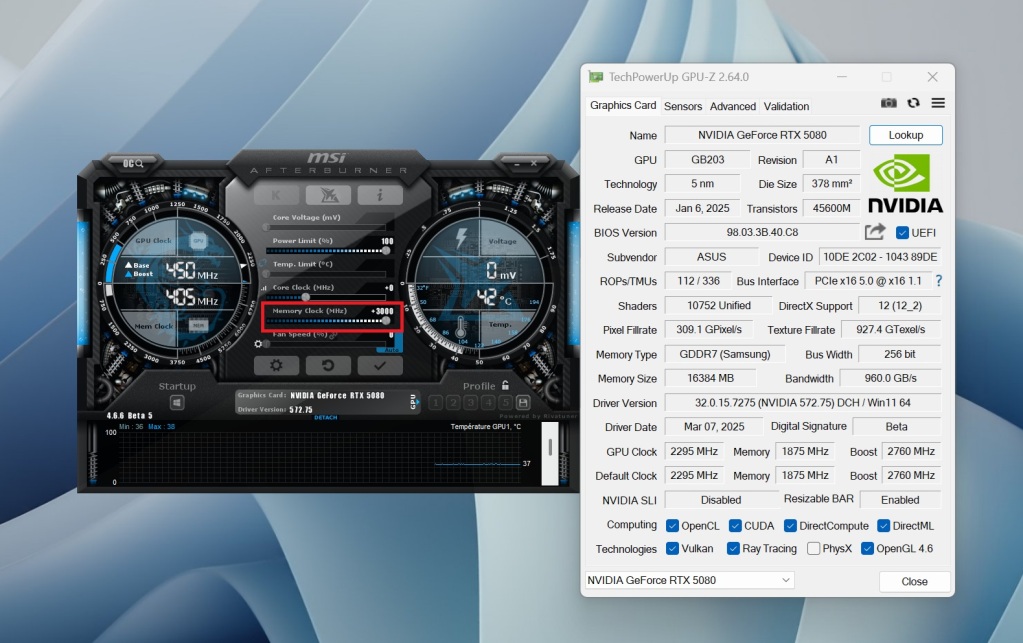The height and width of the screenshot is (643, 1023).
Task: Open the Advanced tab in GPU-Z
Action: pos(733,106)
